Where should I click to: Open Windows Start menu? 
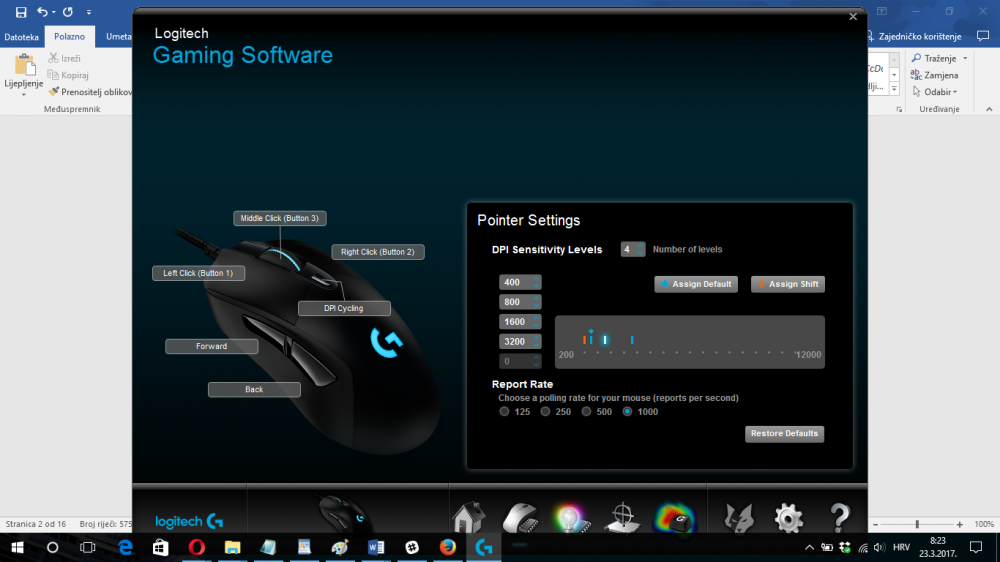17,547
